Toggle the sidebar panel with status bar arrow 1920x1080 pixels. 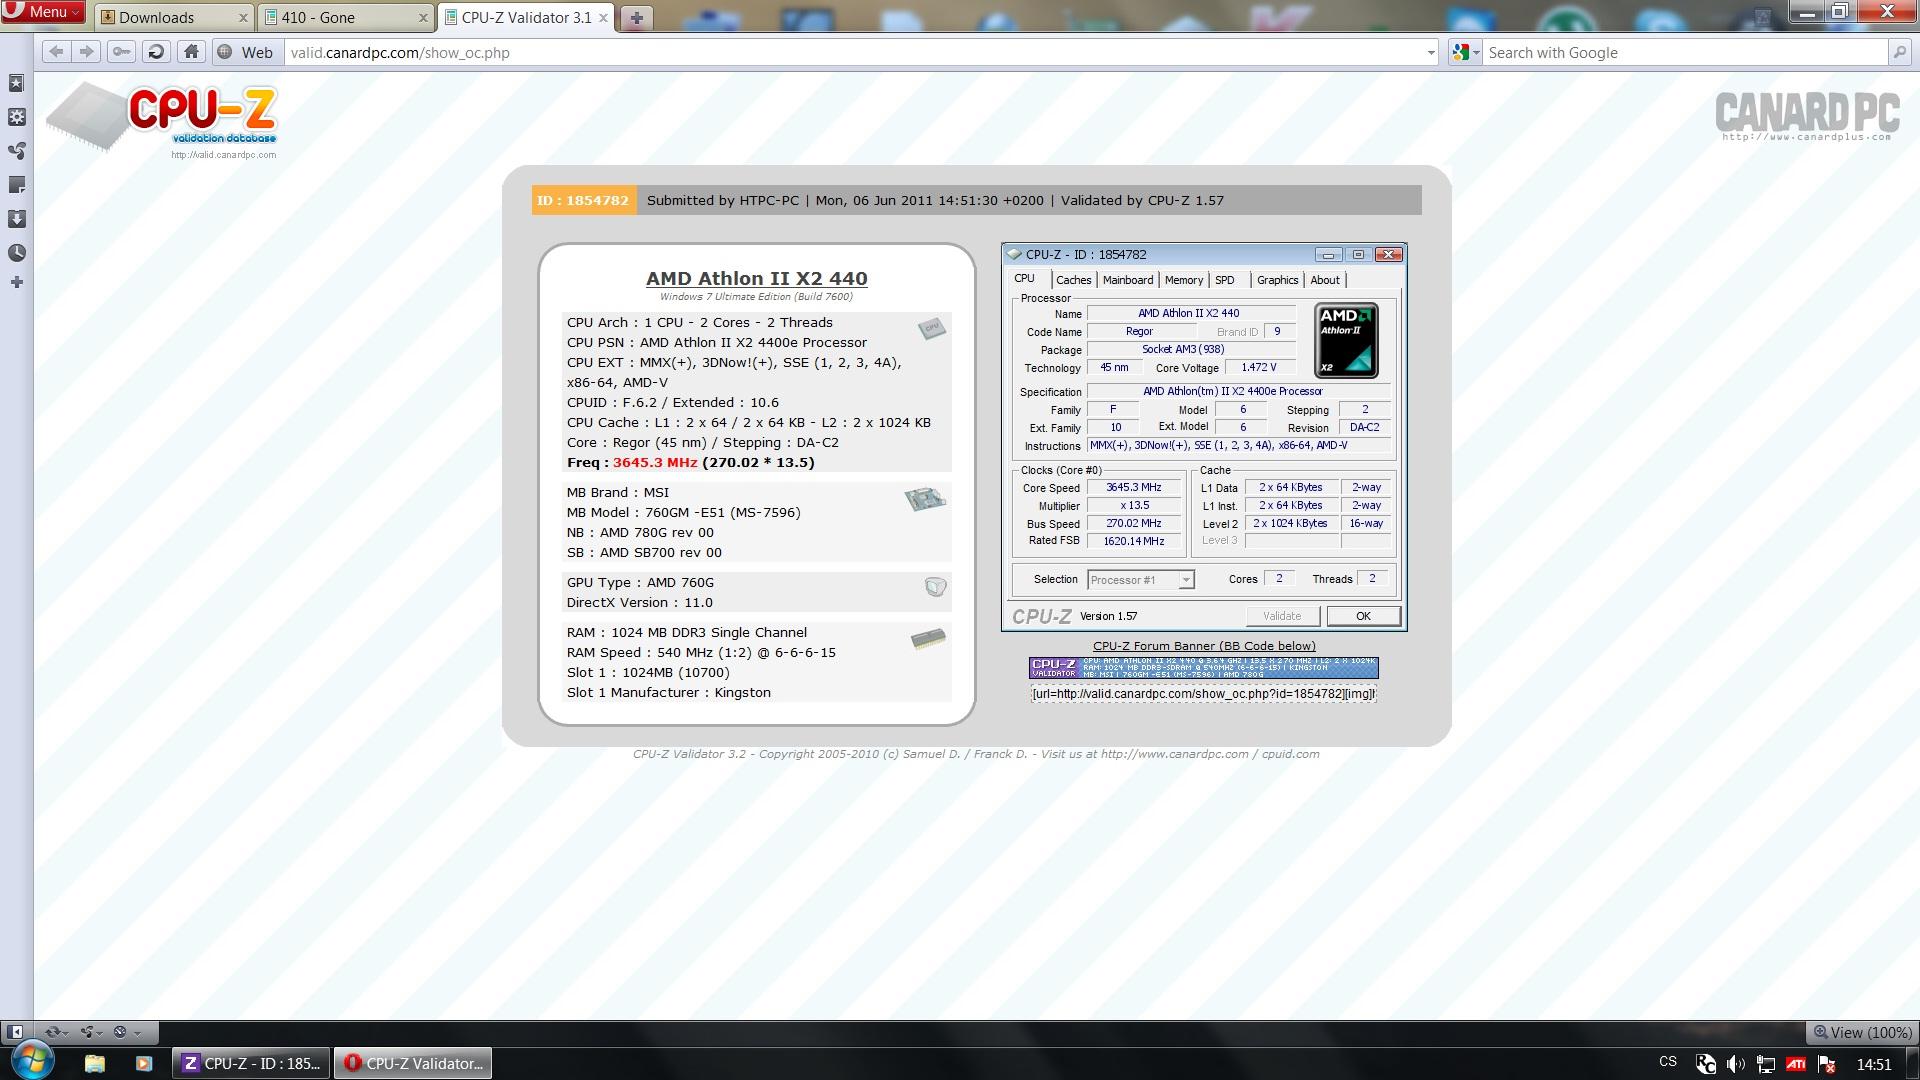click(15, 1032)
